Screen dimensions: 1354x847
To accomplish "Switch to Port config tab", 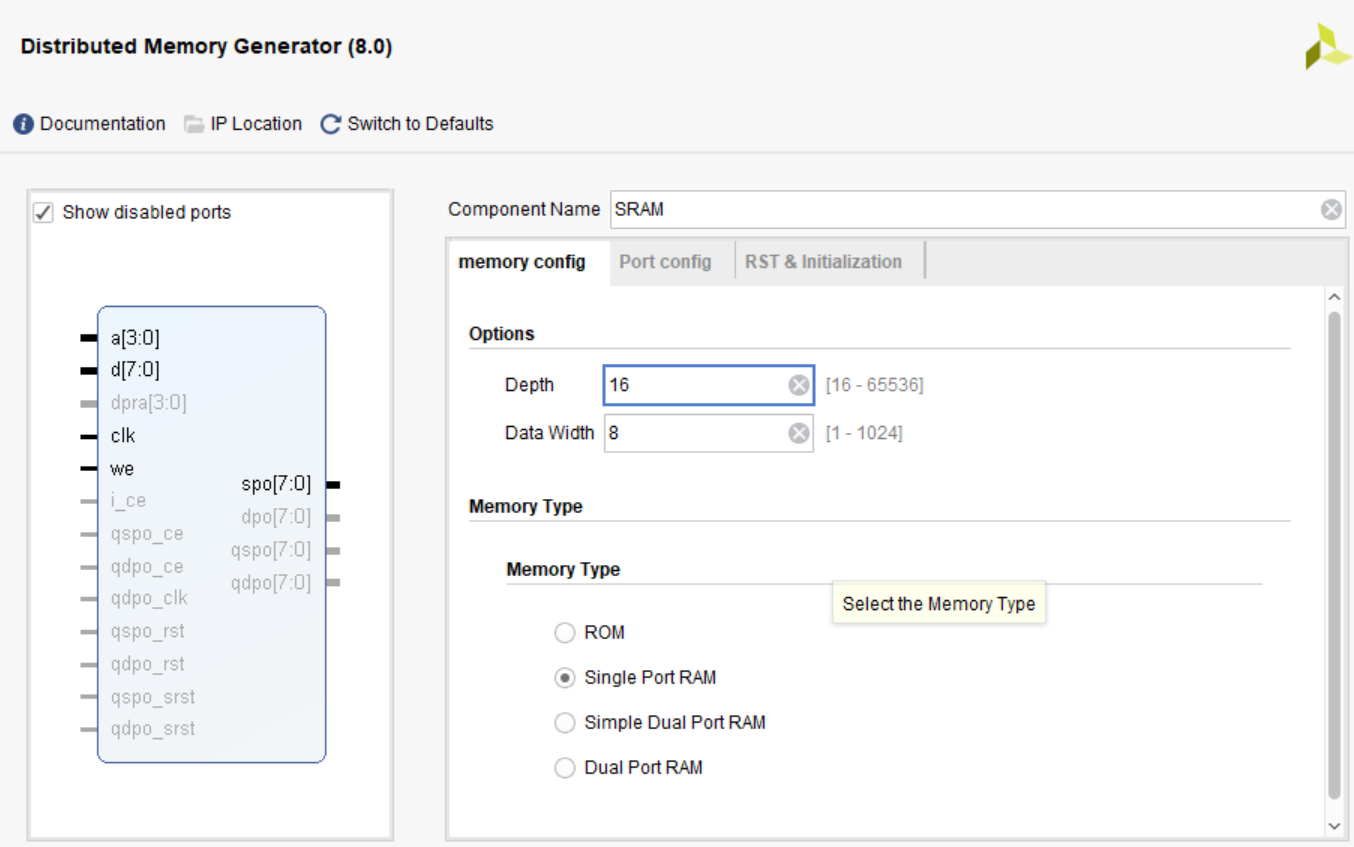I will coord(665,262).
